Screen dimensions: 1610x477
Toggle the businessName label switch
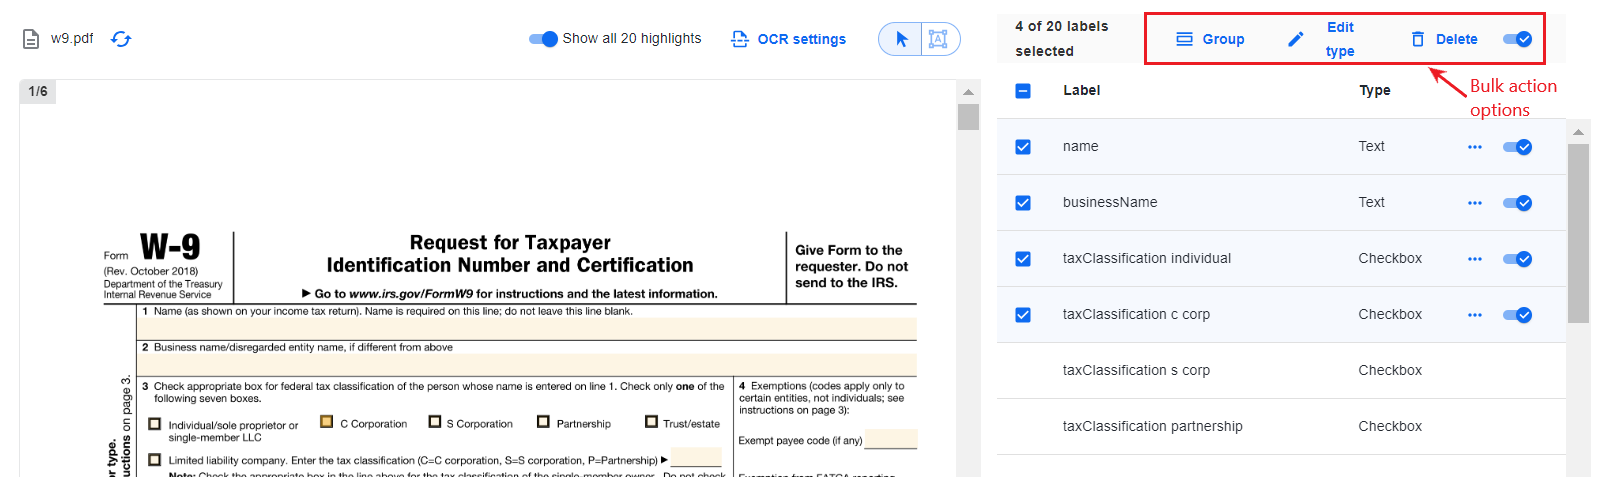pyautogui.click(x=1517, y=203)
